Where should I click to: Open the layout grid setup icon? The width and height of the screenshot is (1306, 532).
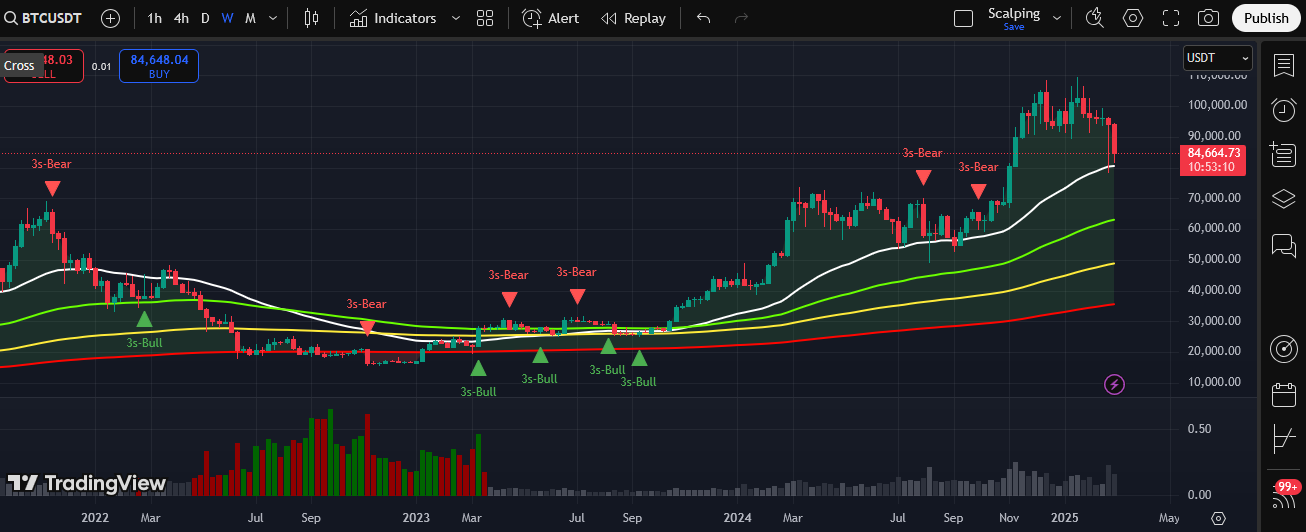(x=485, y=18)
